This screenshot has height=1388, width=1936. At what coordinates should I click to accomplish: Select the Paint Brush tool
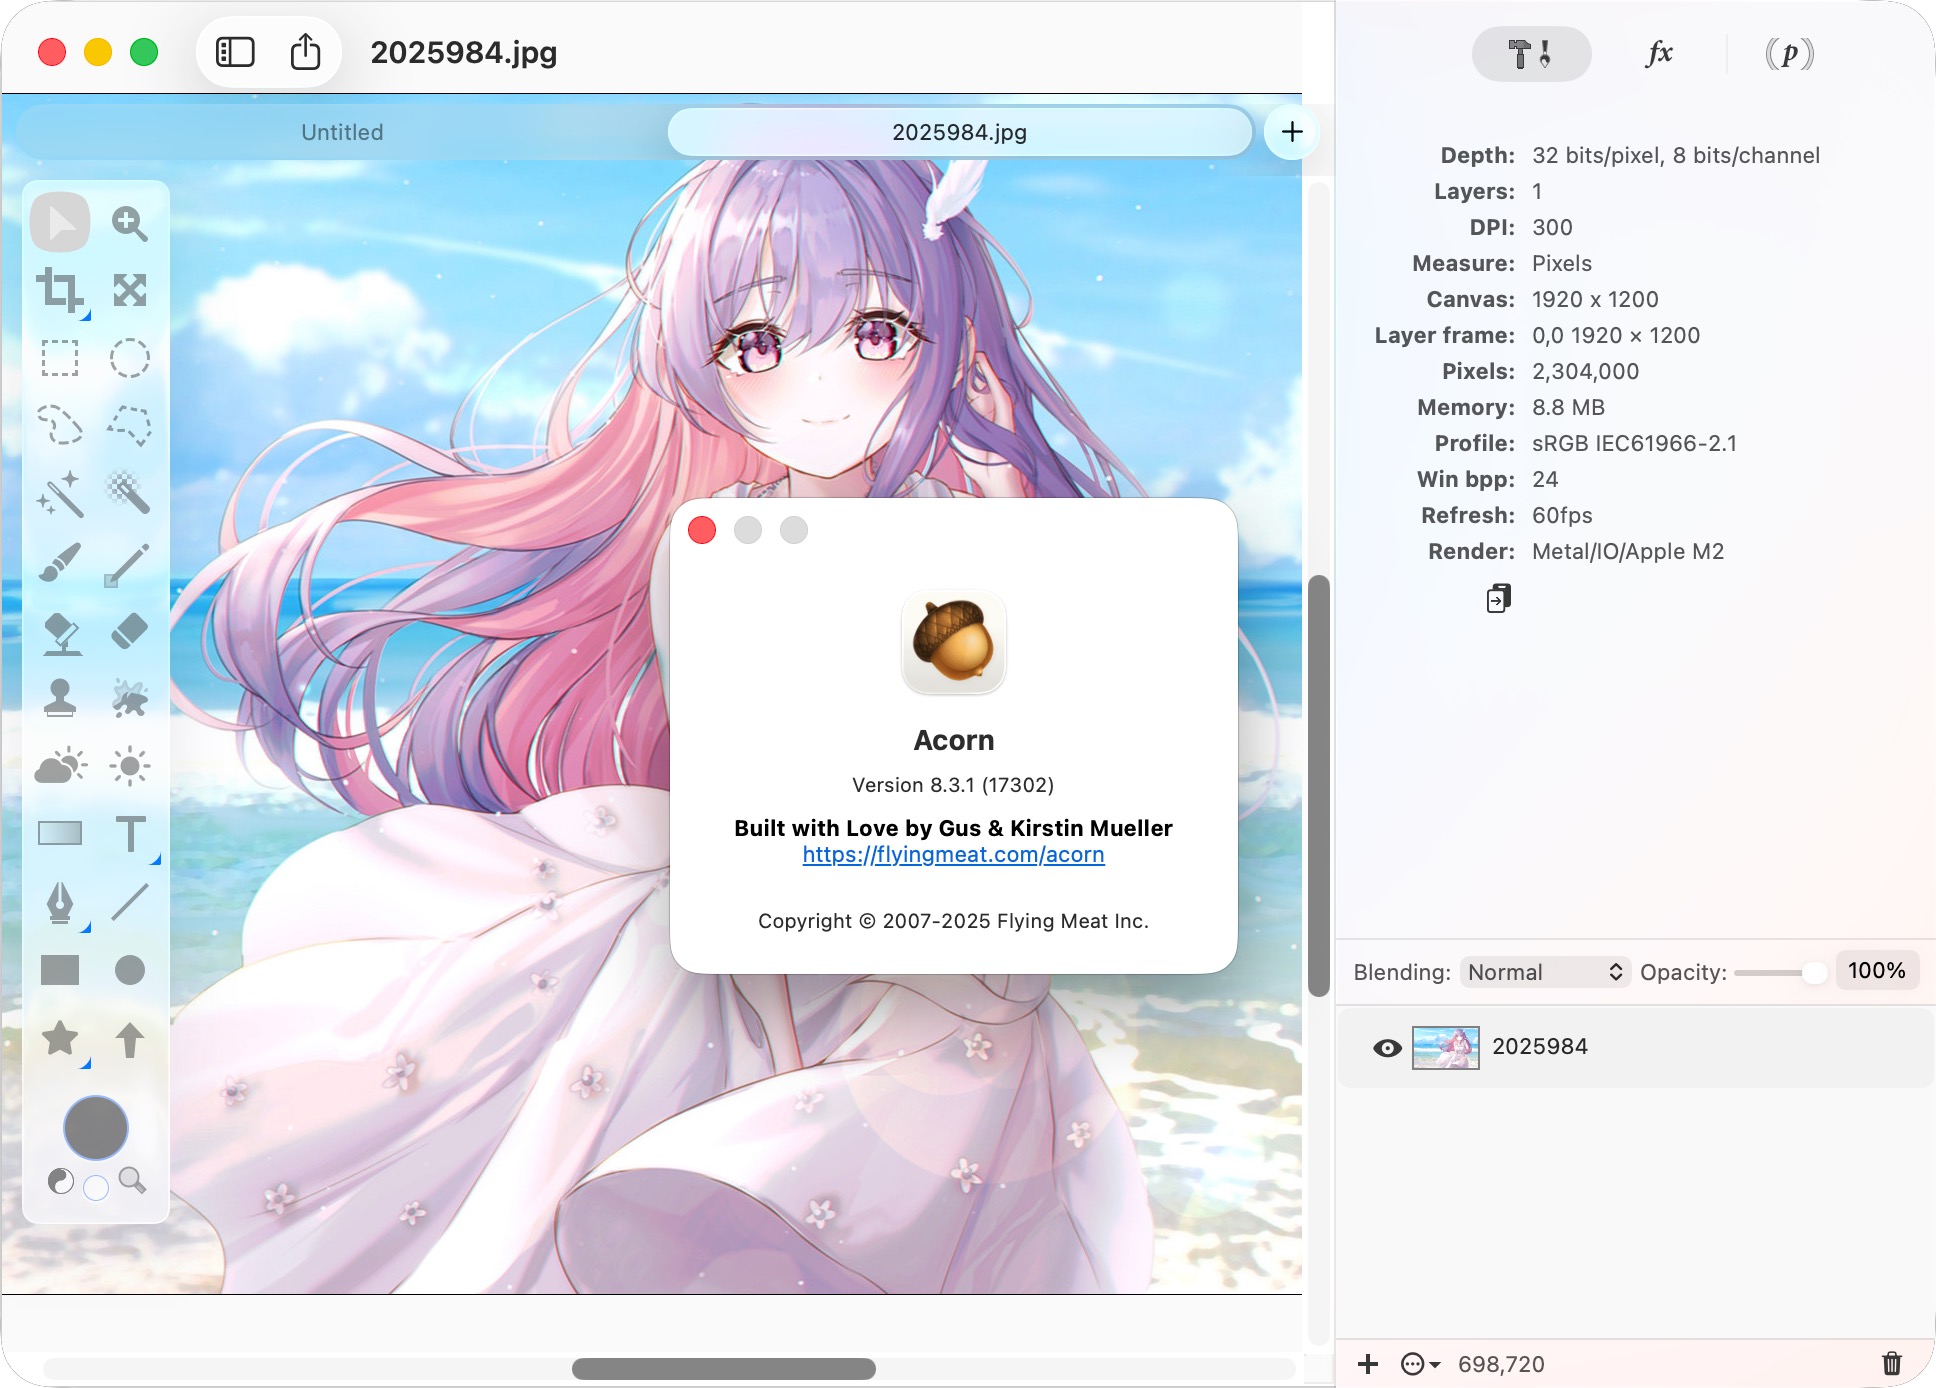tap(59, 562)
